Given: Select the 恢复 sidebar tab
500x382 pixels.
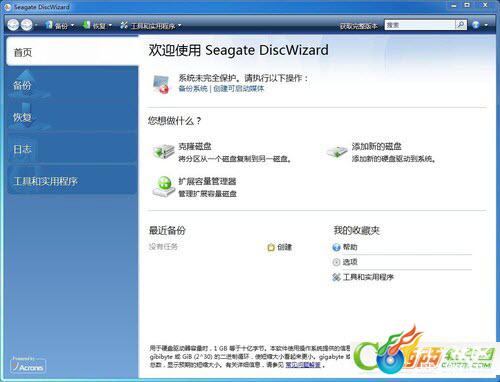Looking at the screenshot, I should [72, 117].
